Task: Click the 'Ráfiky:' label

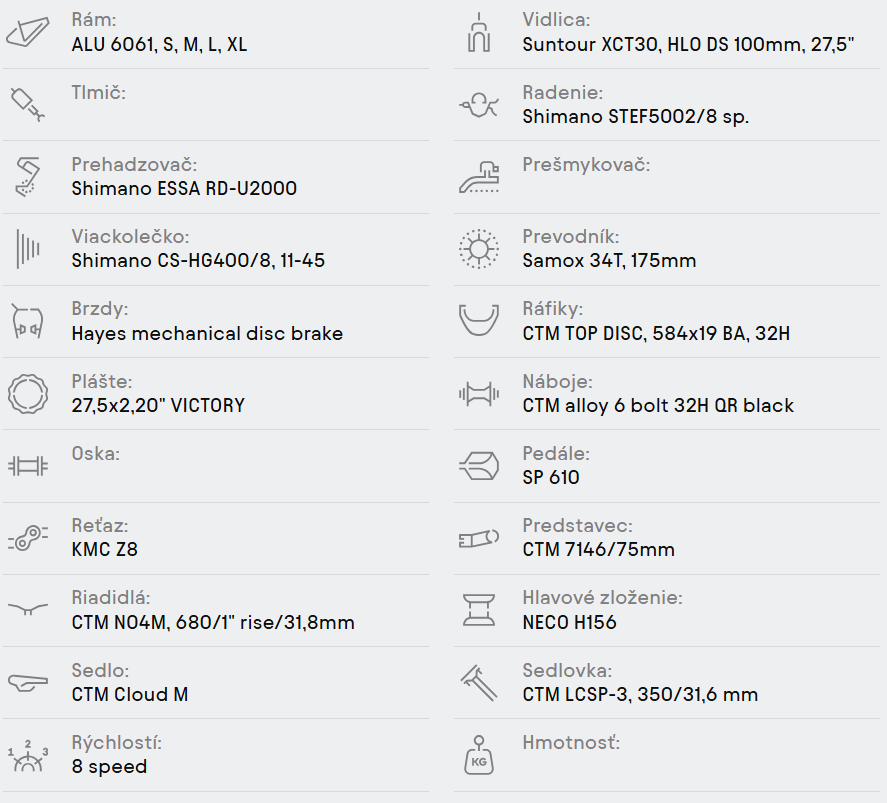Action: [553, 309]
